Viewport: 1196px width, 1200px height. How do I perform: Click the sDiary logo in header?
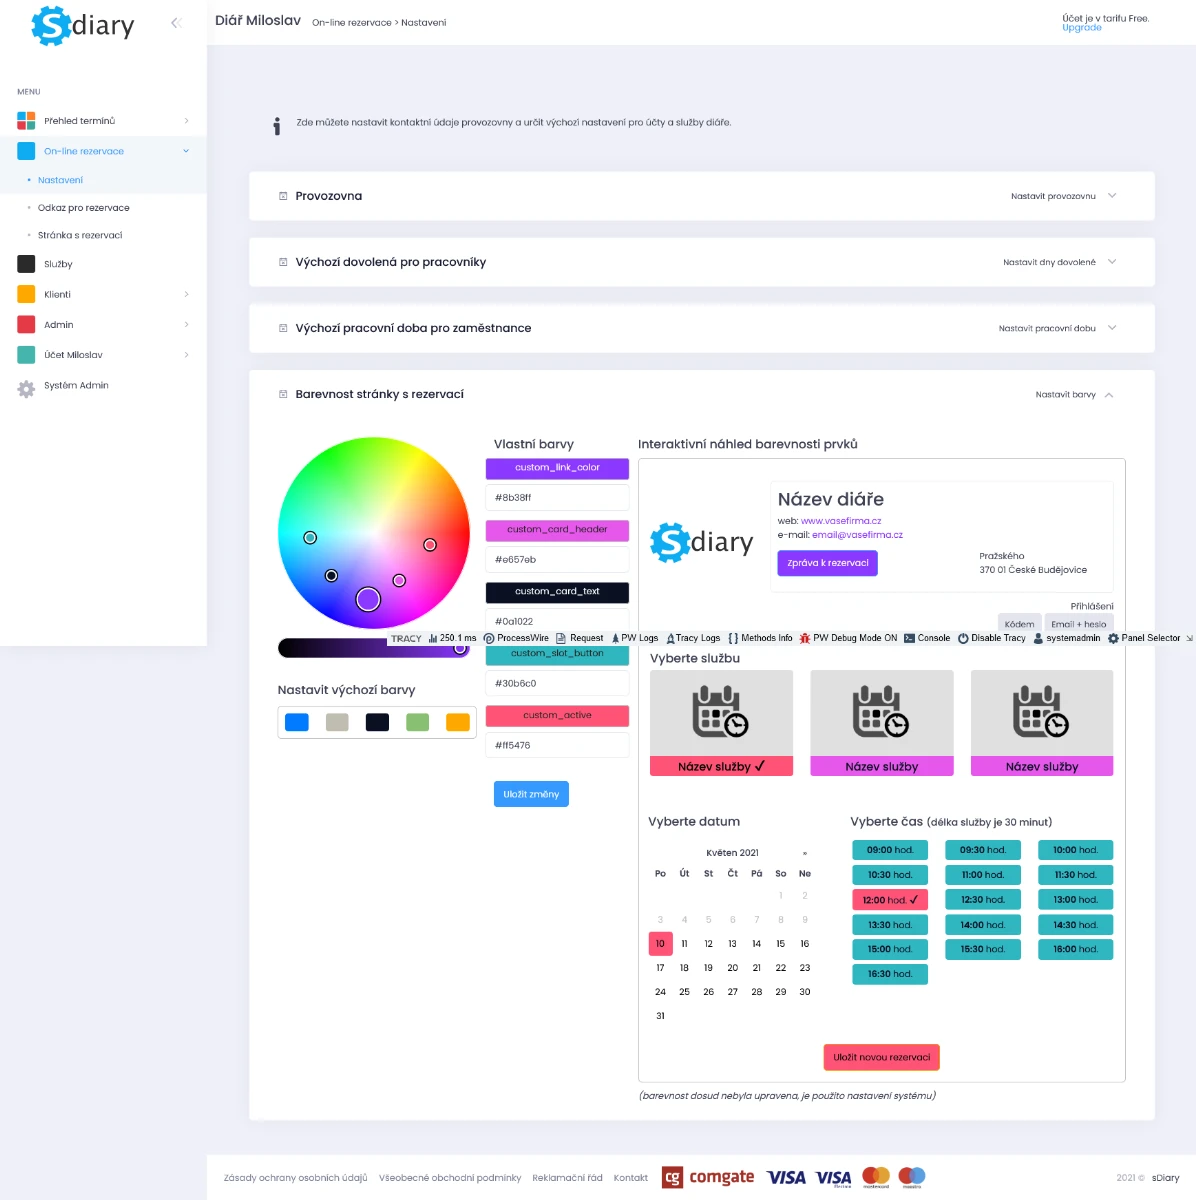click(x=83, y=25)
